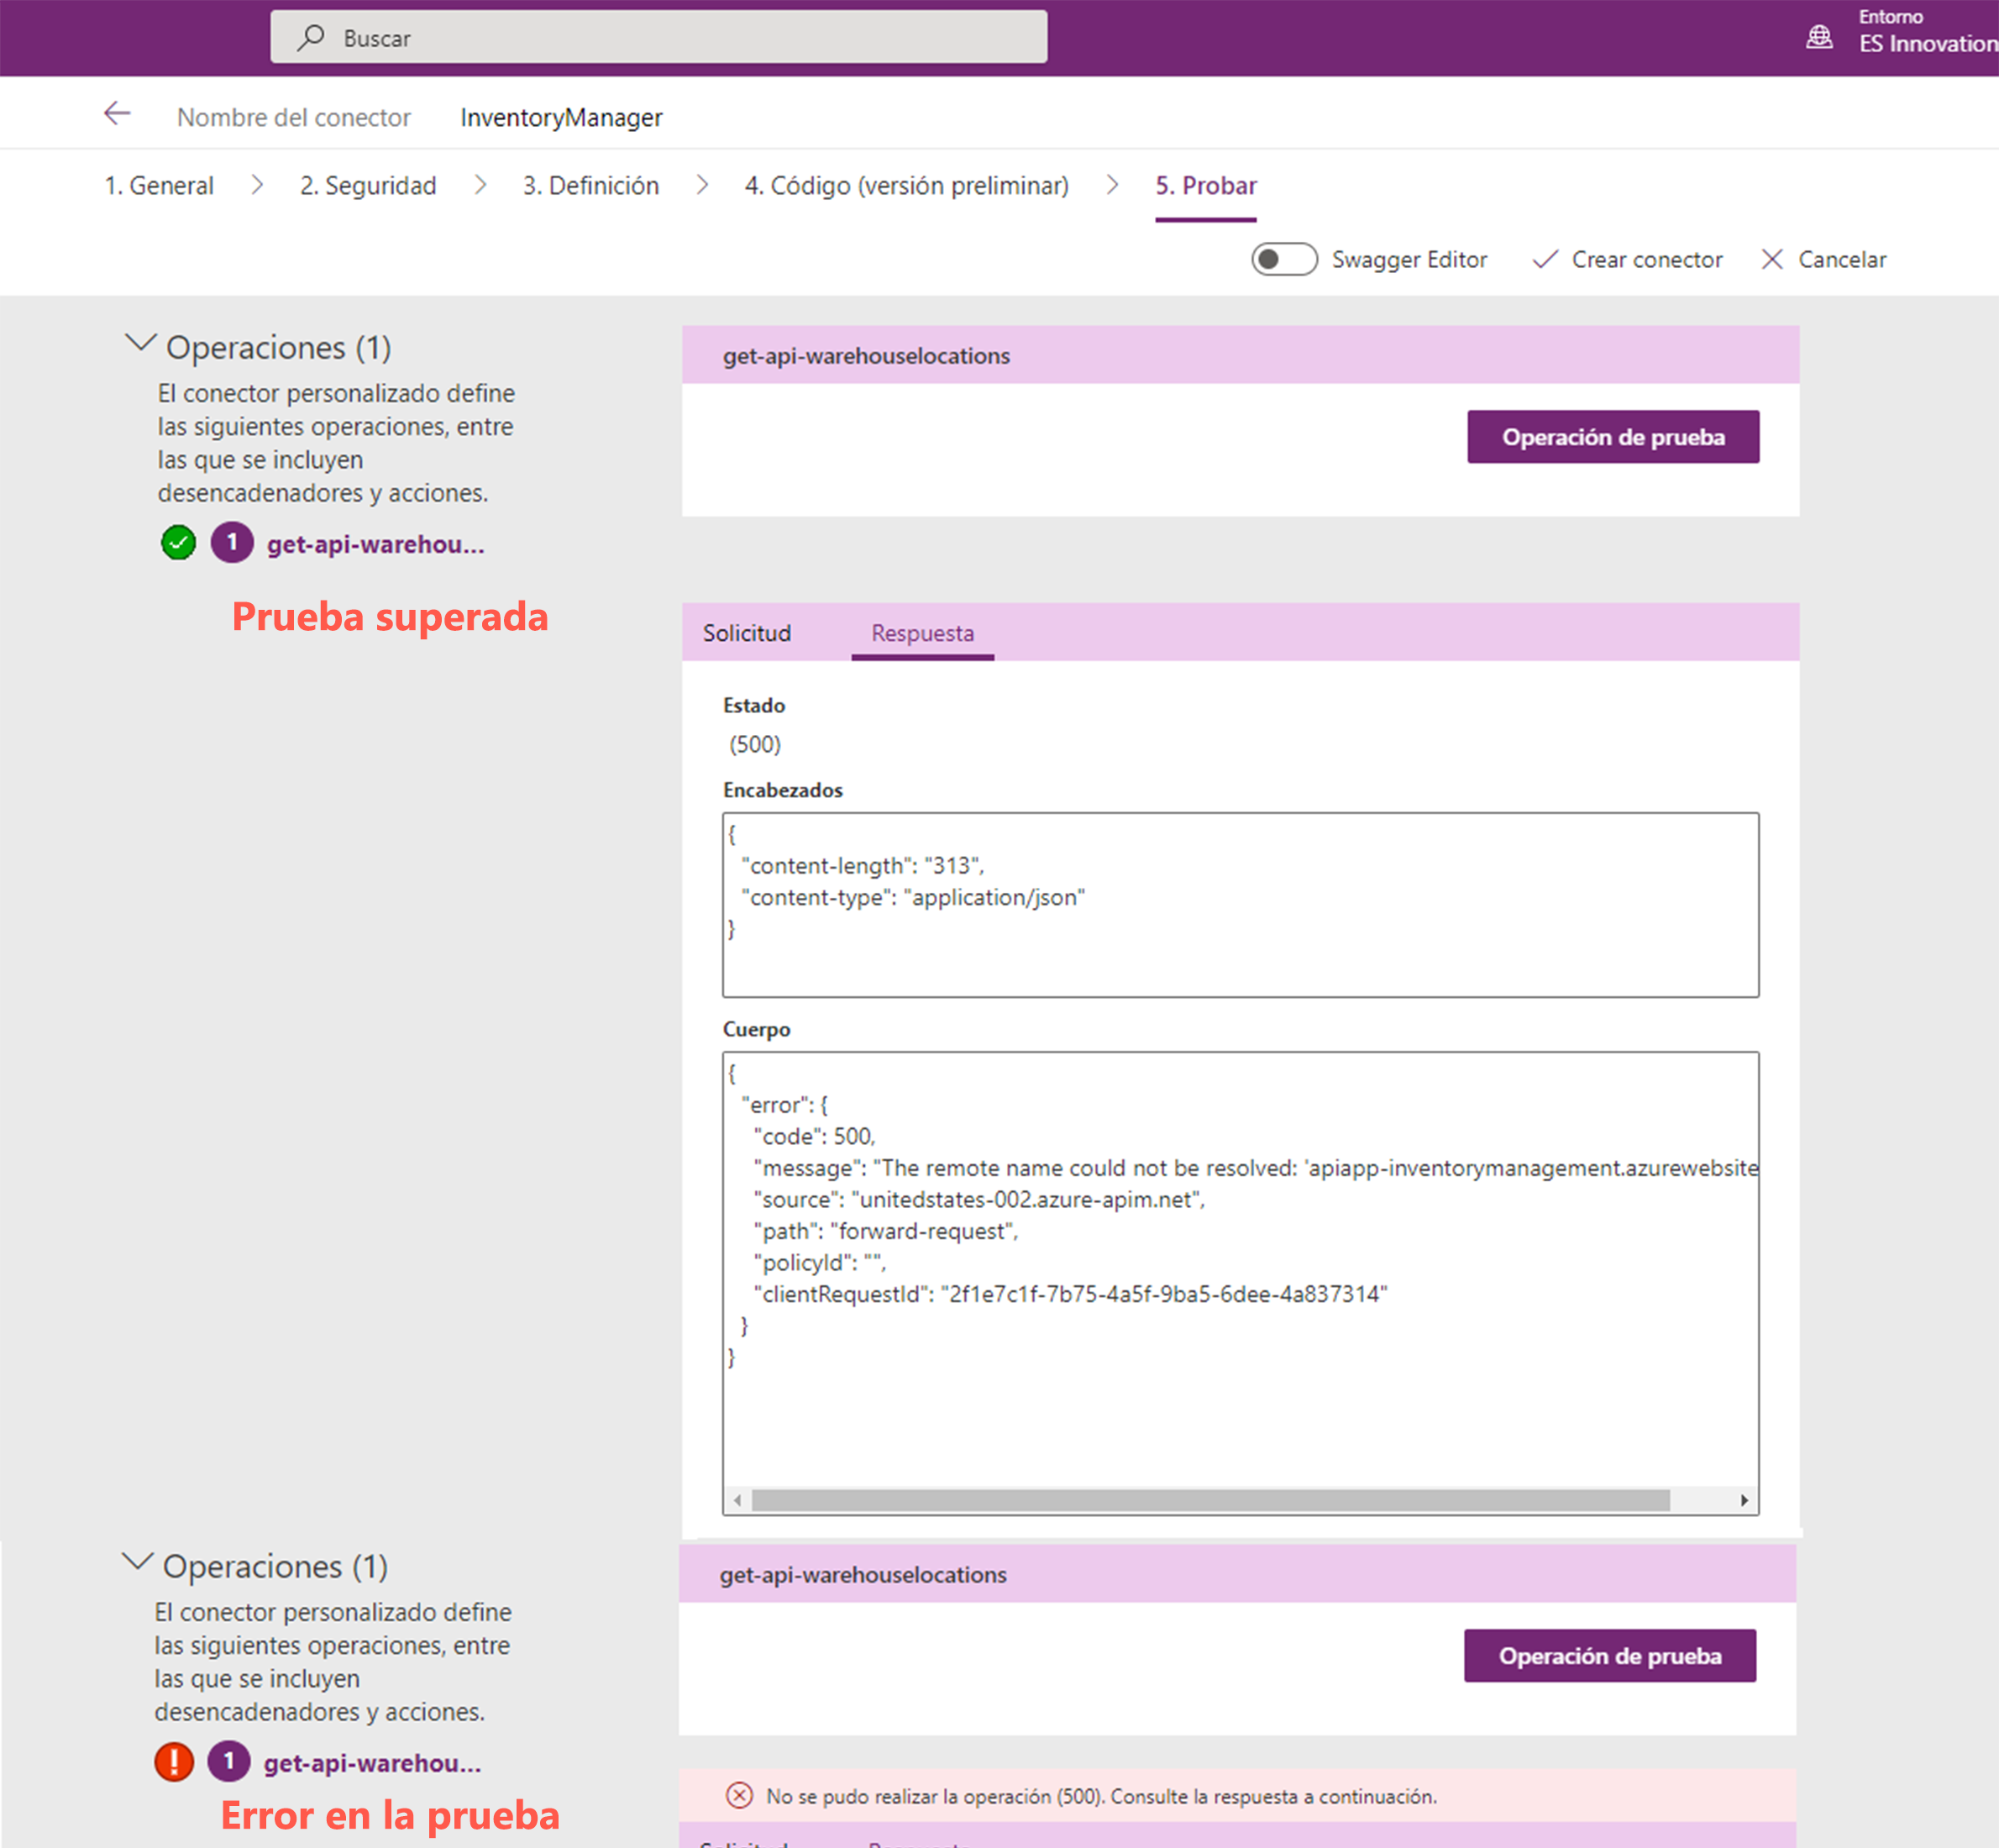Click the (500) status value
Image resolution: width=1999 pixels, height=1848 pixels.
tap(755, 744)
